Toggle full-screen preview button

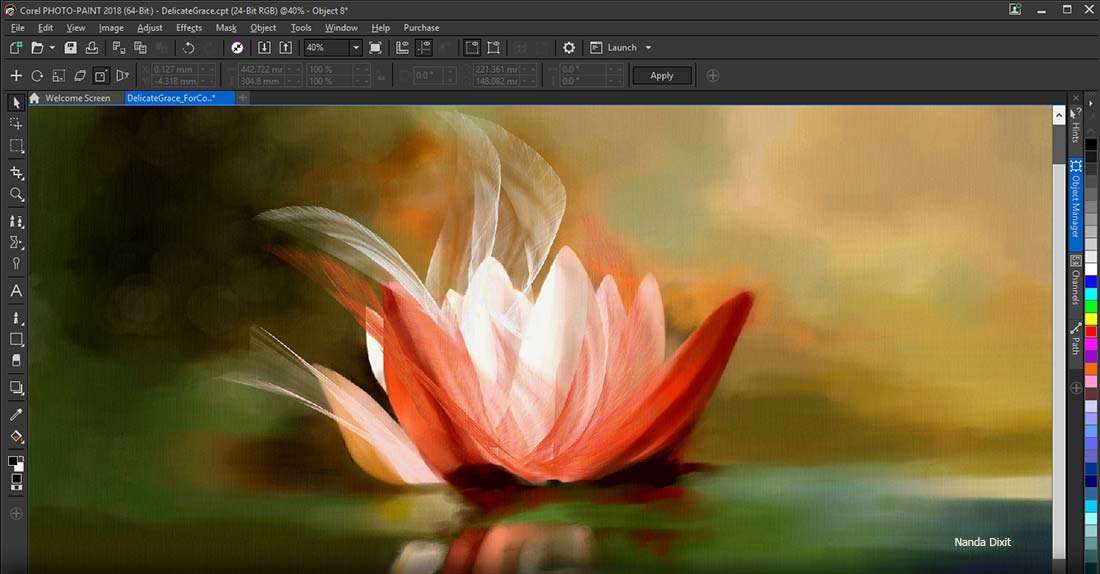coord(375,48)
